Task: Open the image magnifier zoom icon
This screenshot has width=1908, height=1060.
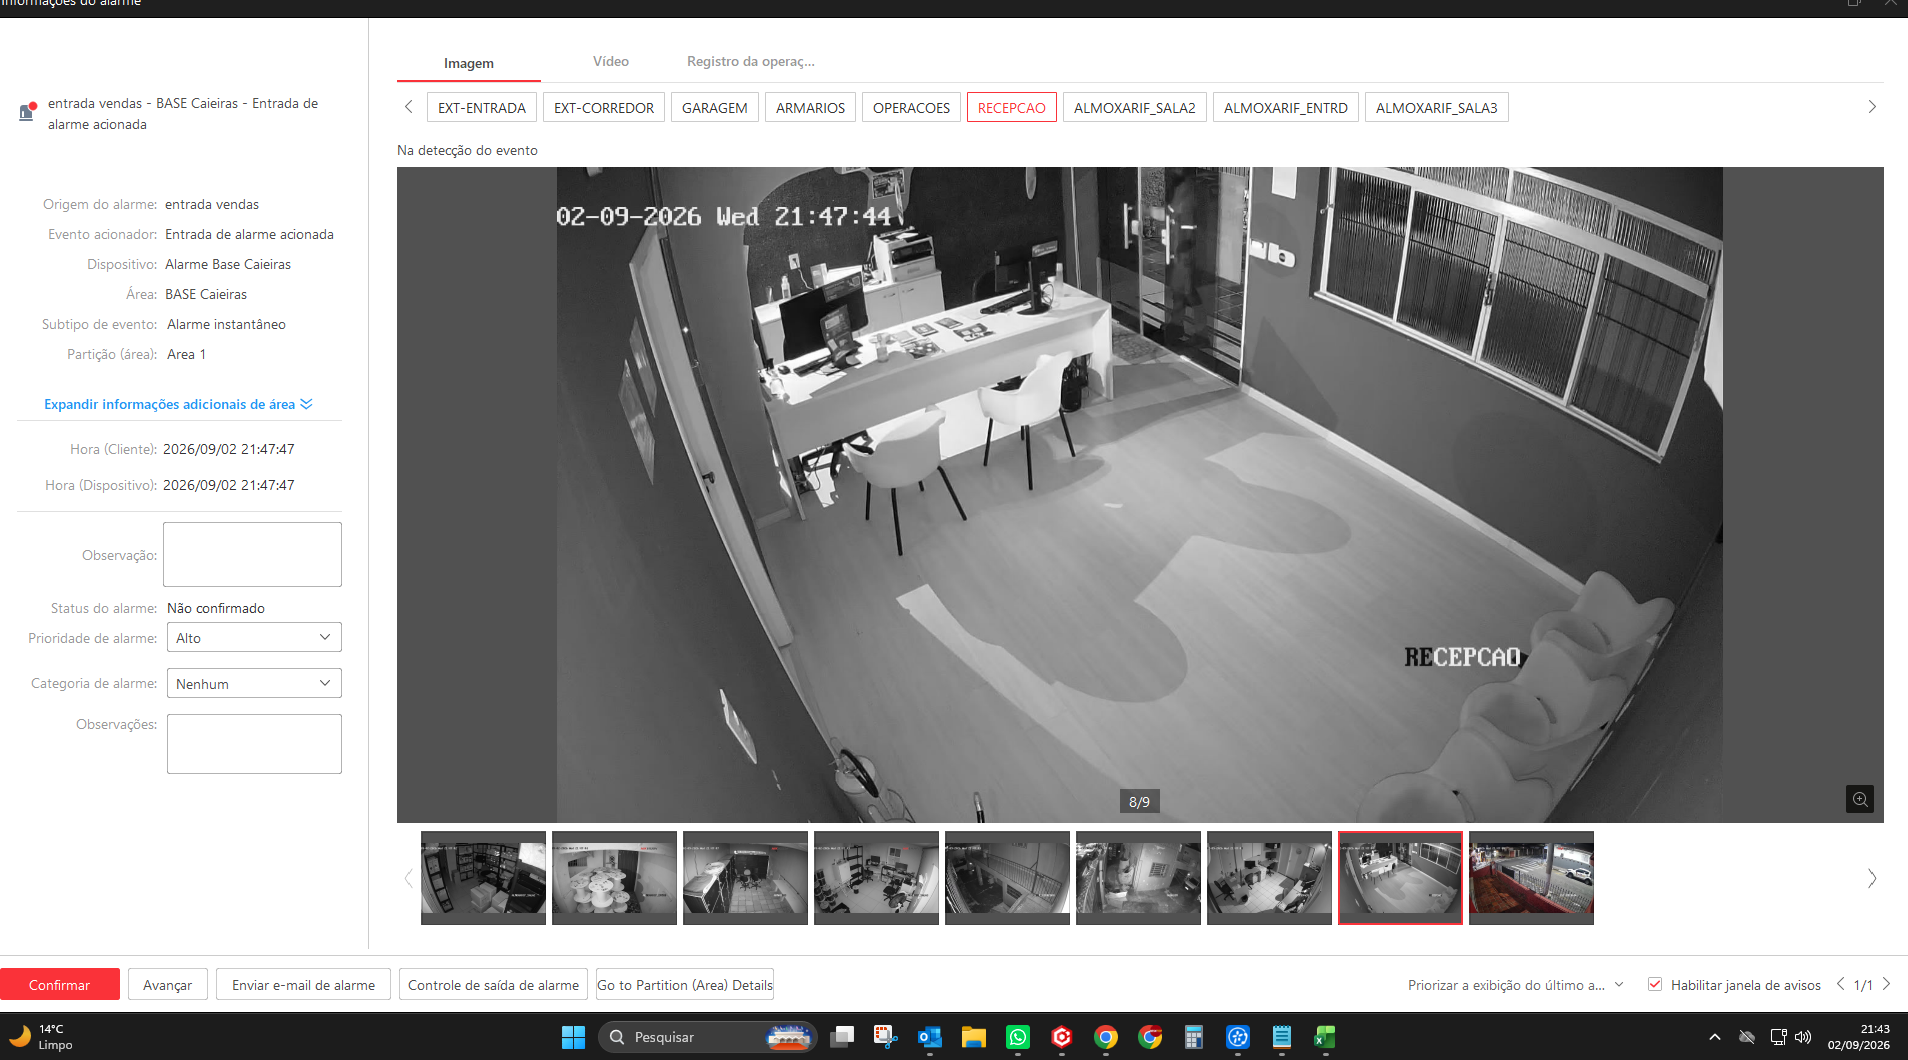Action: [x=1859, y=799]
